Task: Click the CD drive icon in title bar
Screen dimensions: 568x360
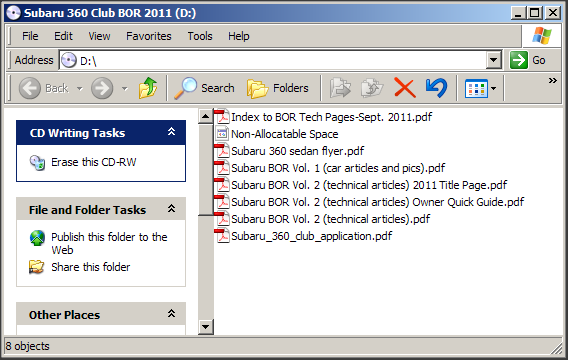Action: (13, 13)
